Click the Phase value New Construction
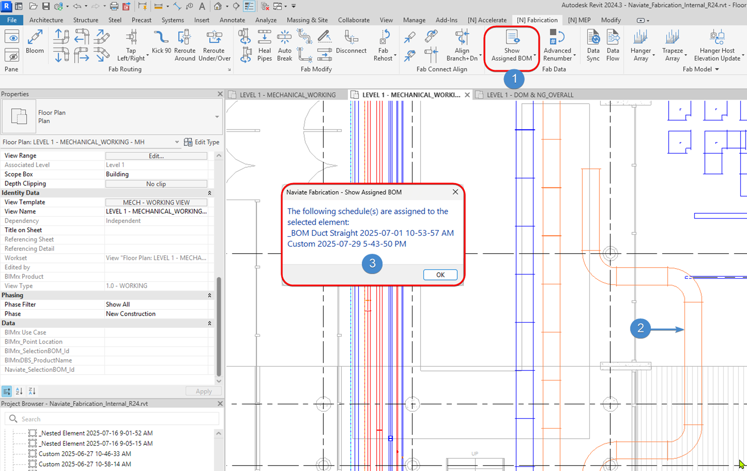The height and width of the screenshot is (471, 747). (x=156, y=314)
